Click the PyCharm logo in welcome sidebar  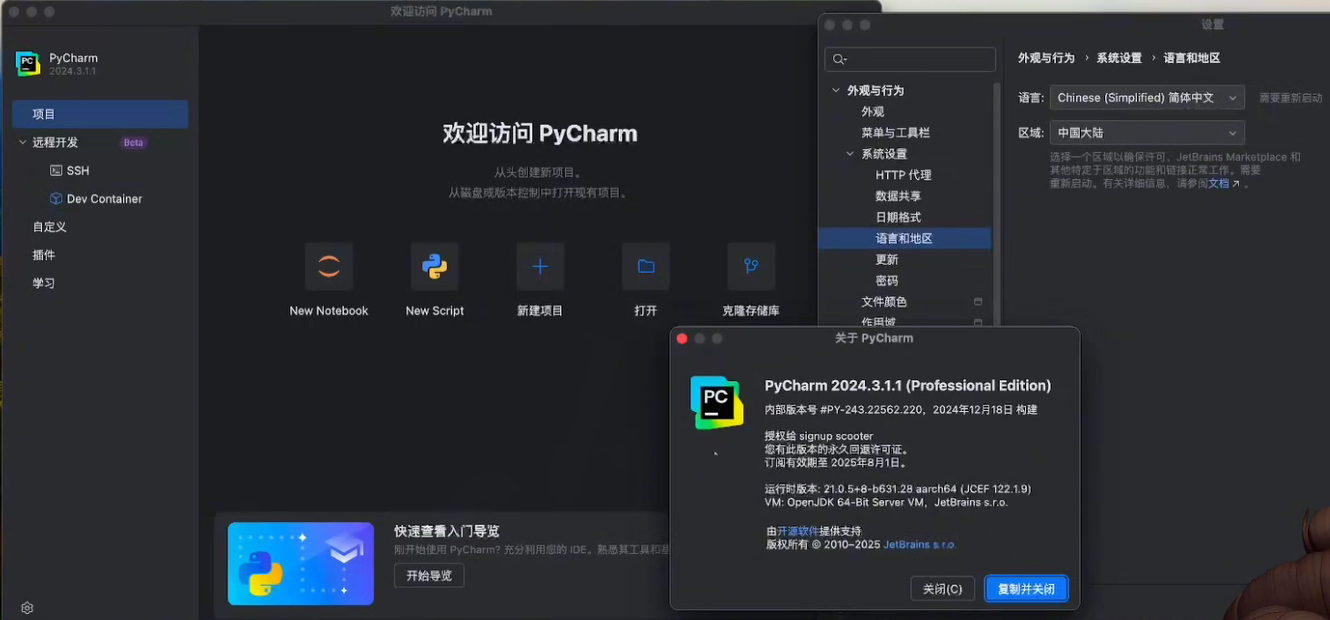click(x=28, y=64)
